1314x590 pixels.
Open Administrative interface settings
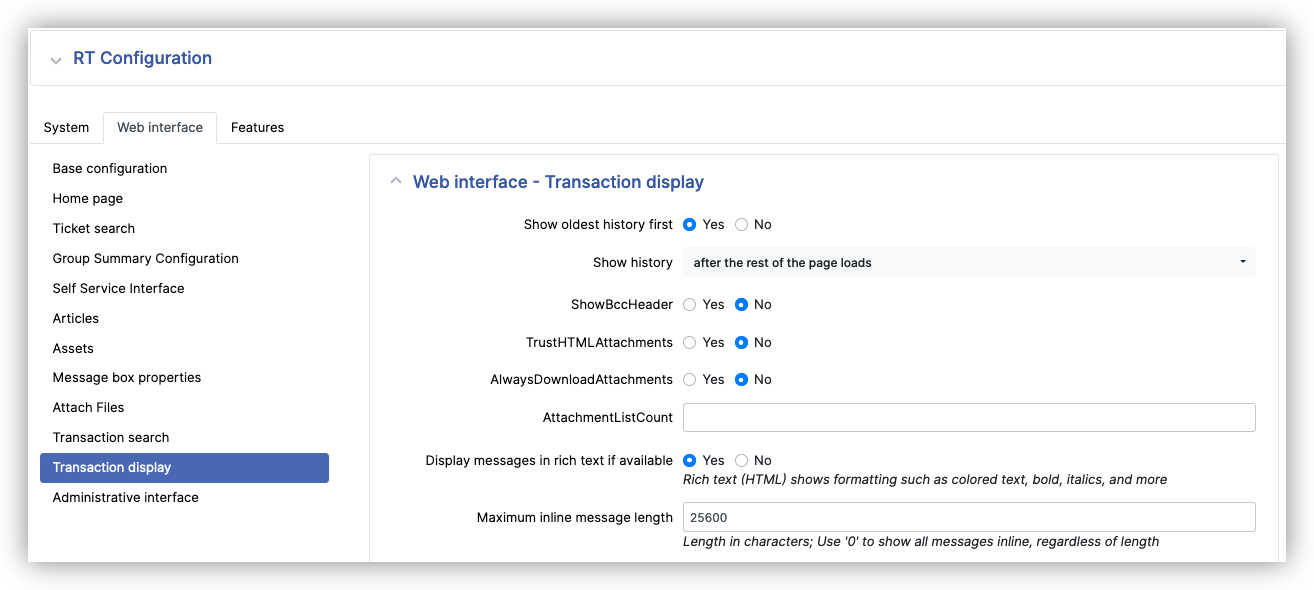tap(125, 497)
